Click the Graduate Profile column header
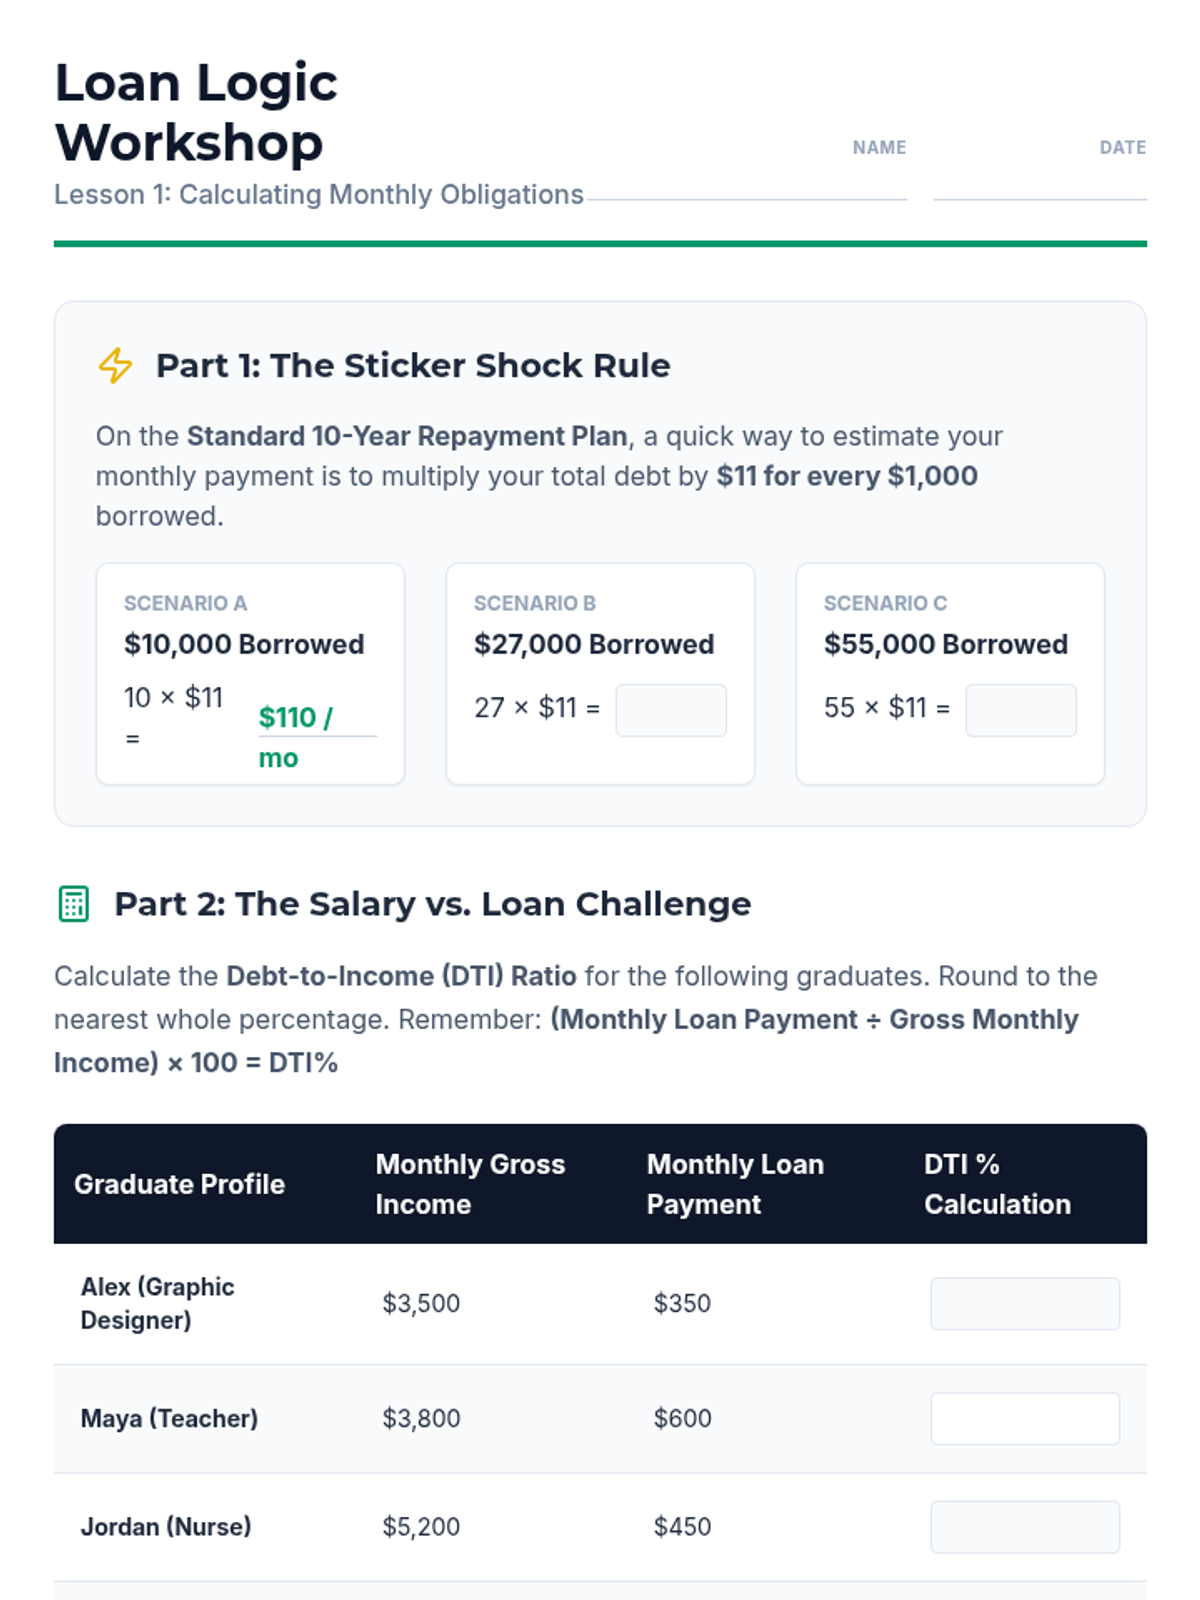The height and width of the screenshot is (1600, 1200). [x=180, y=1184]
